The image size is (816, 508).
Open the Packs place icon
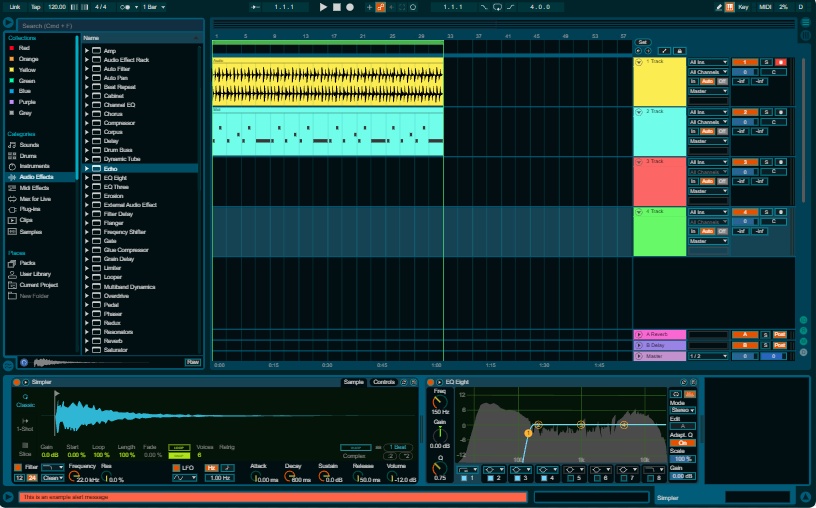(12, 263)
